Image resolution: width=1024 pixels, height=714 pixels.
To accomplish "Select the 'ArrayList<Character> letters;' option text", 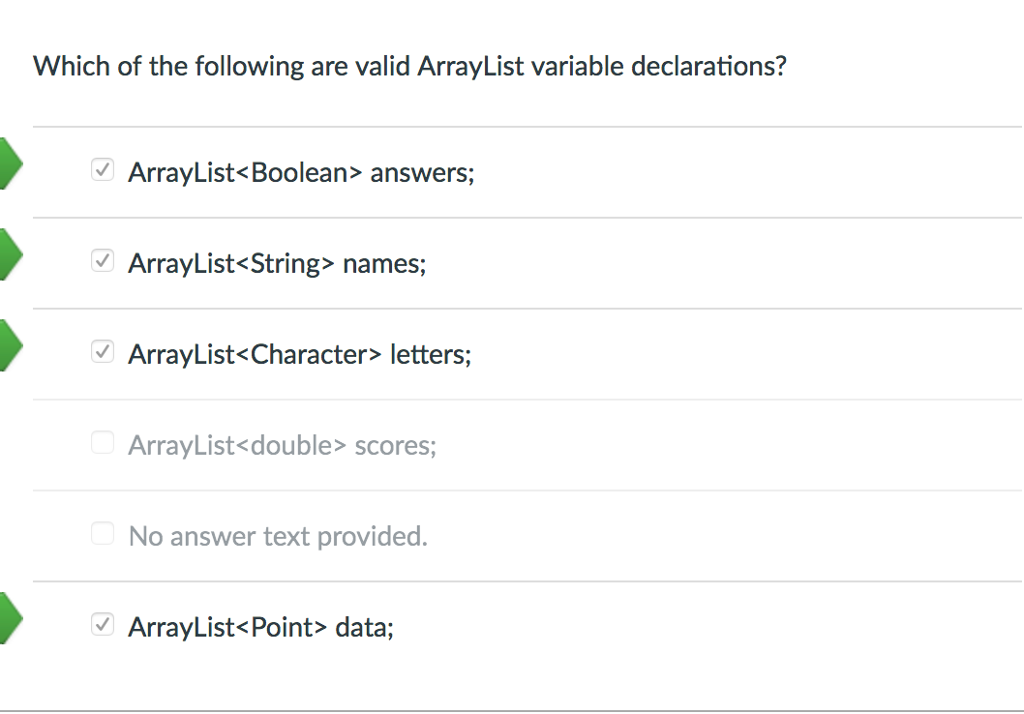I will click(x=300, y=355).
